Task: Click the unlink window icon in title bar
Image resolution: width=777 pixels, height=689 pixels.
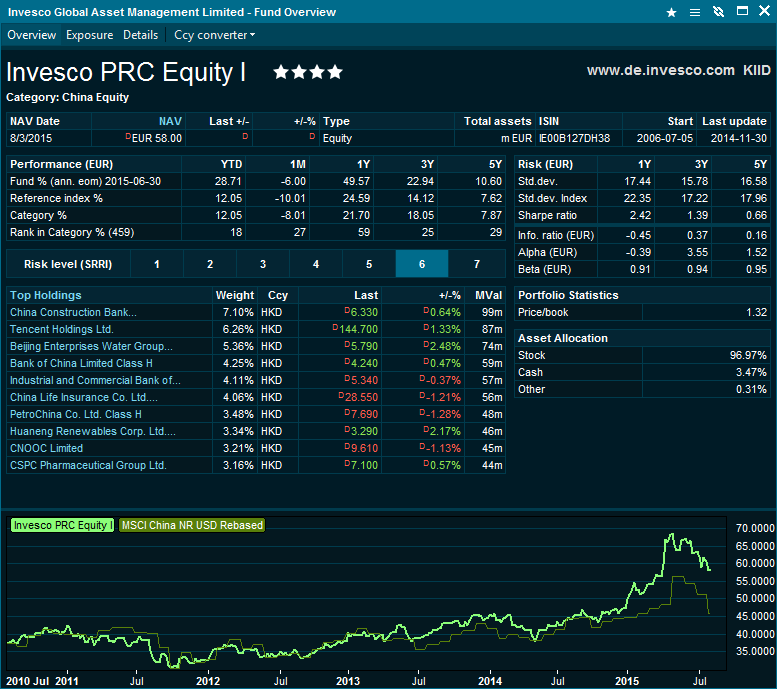Action: (x=719, y=12)
